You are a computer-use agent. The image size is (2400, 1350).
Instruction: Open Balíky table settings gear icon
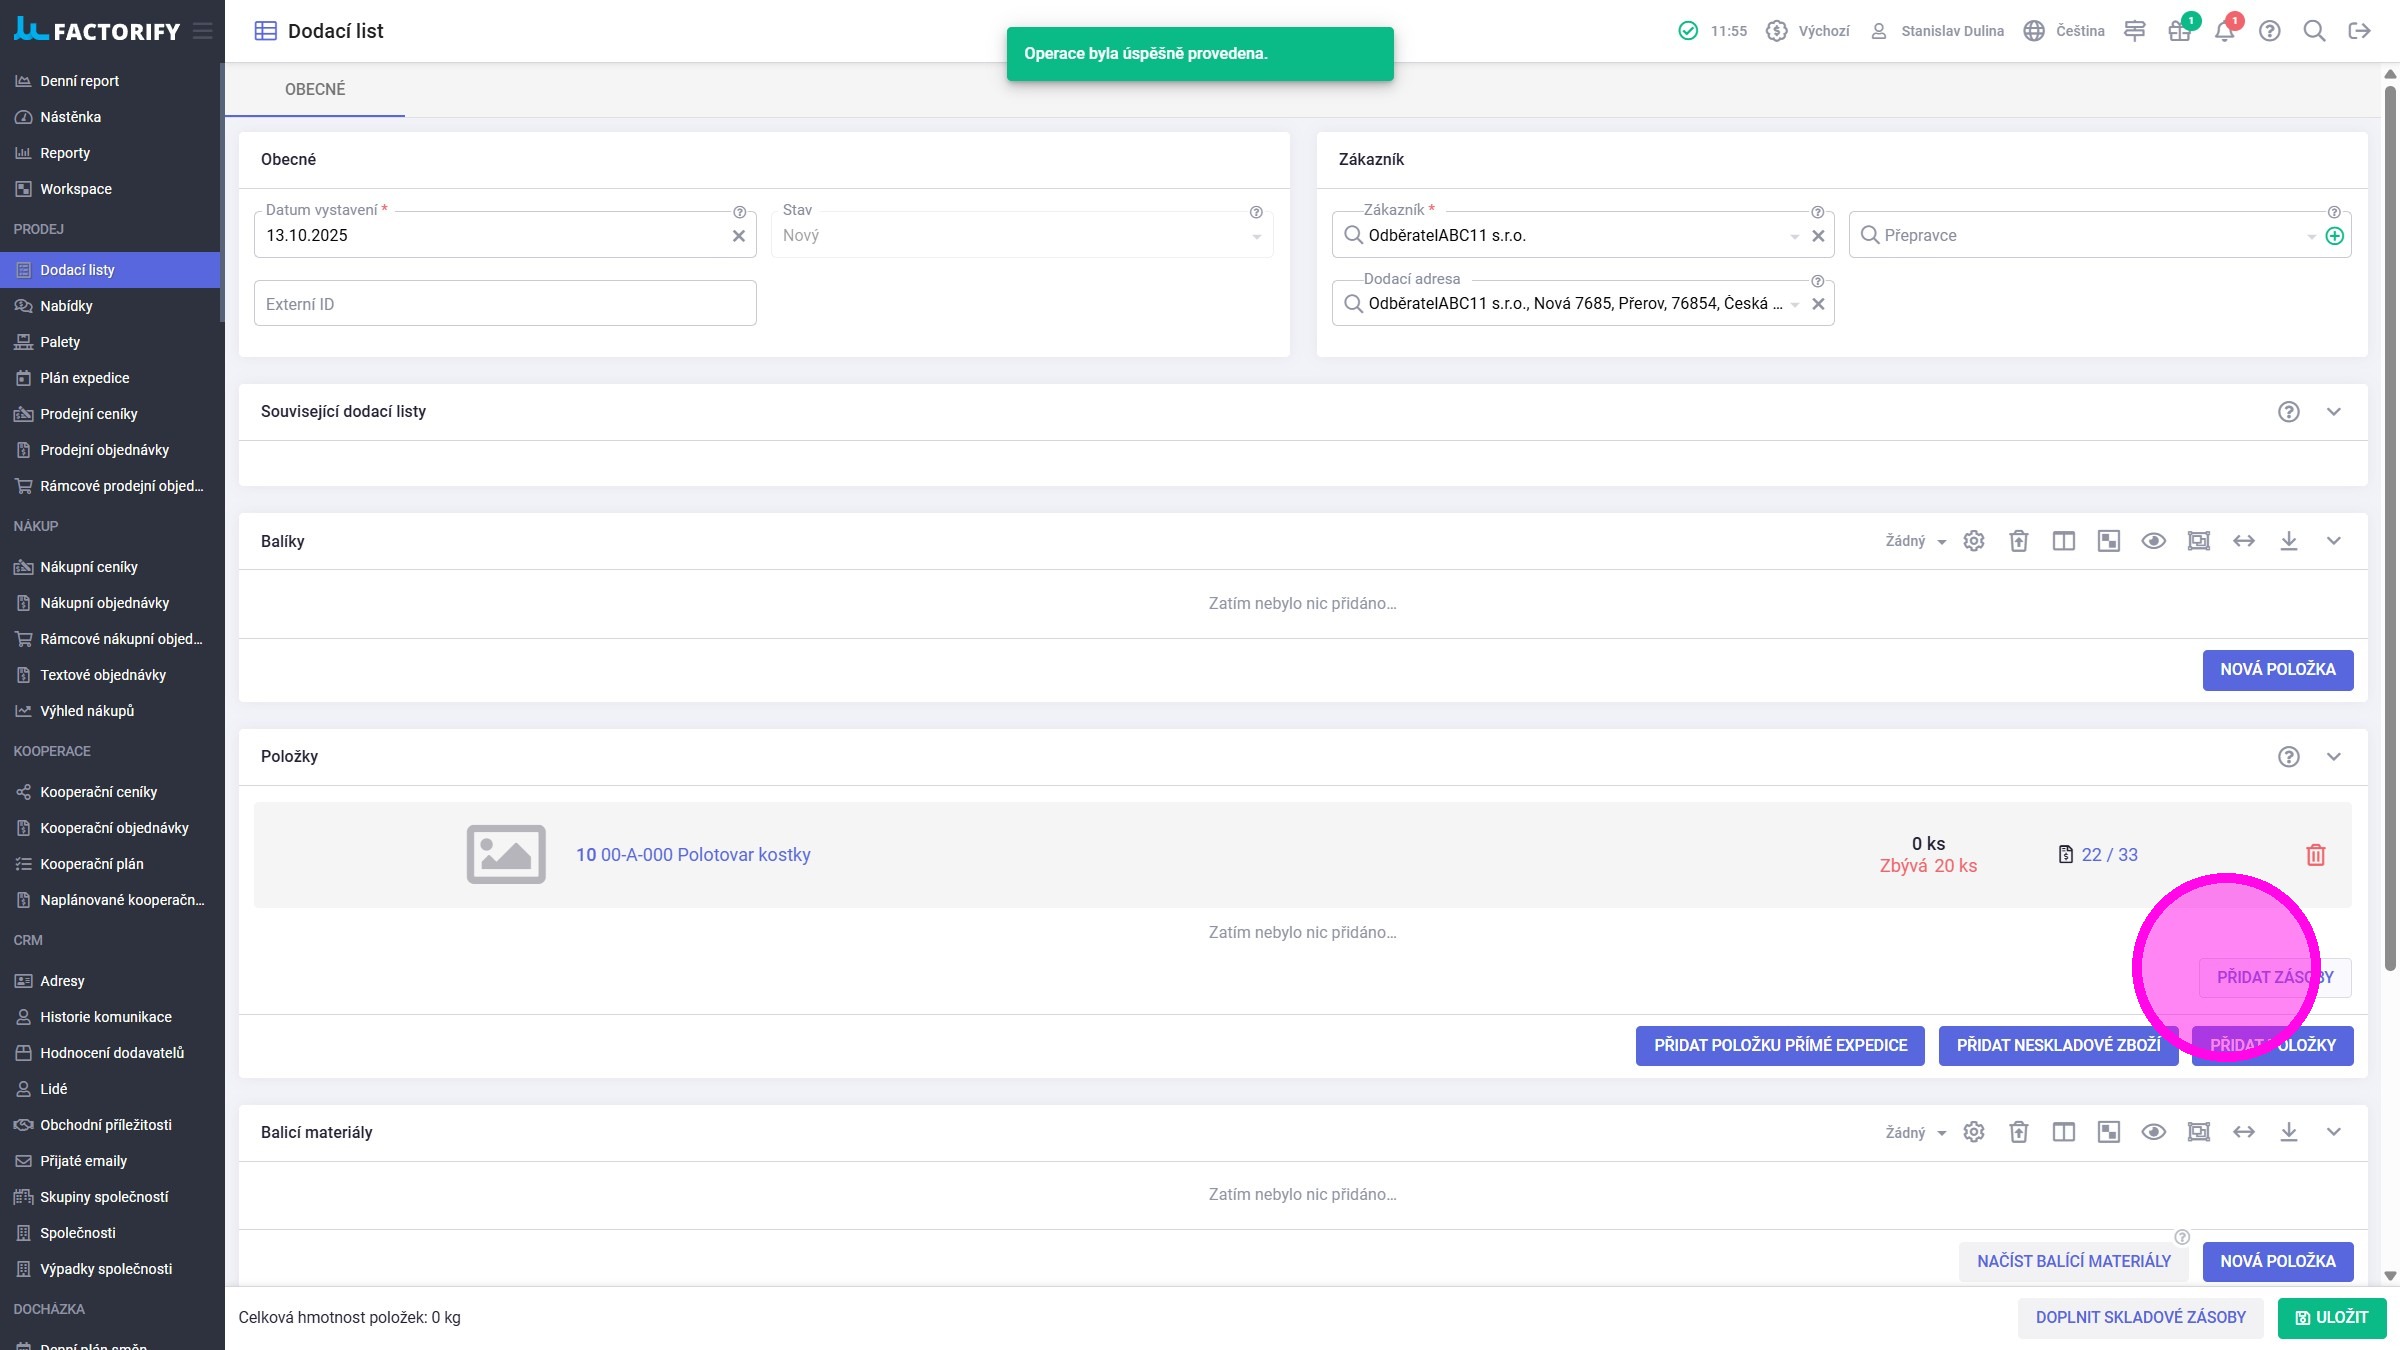coord(1973,541)
